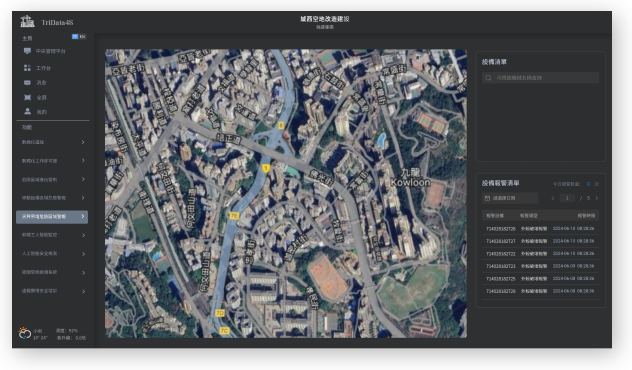Expand the highlighted 天秤吊運危險區域警報 item
This screenshot has height=370, width=632.
coord(52,216)
